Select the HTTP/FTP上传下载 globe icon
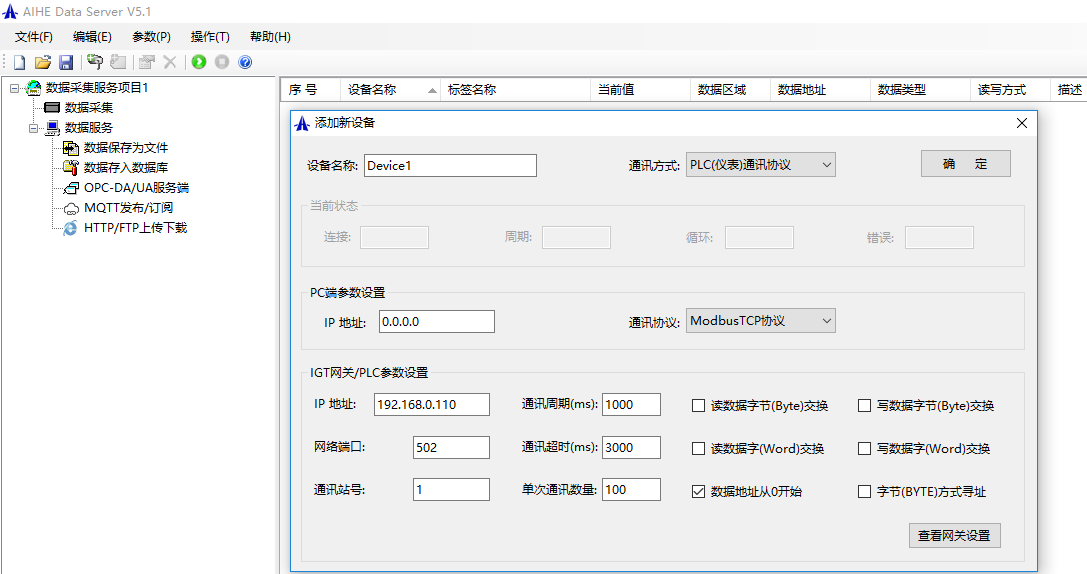 coord(71,228)
